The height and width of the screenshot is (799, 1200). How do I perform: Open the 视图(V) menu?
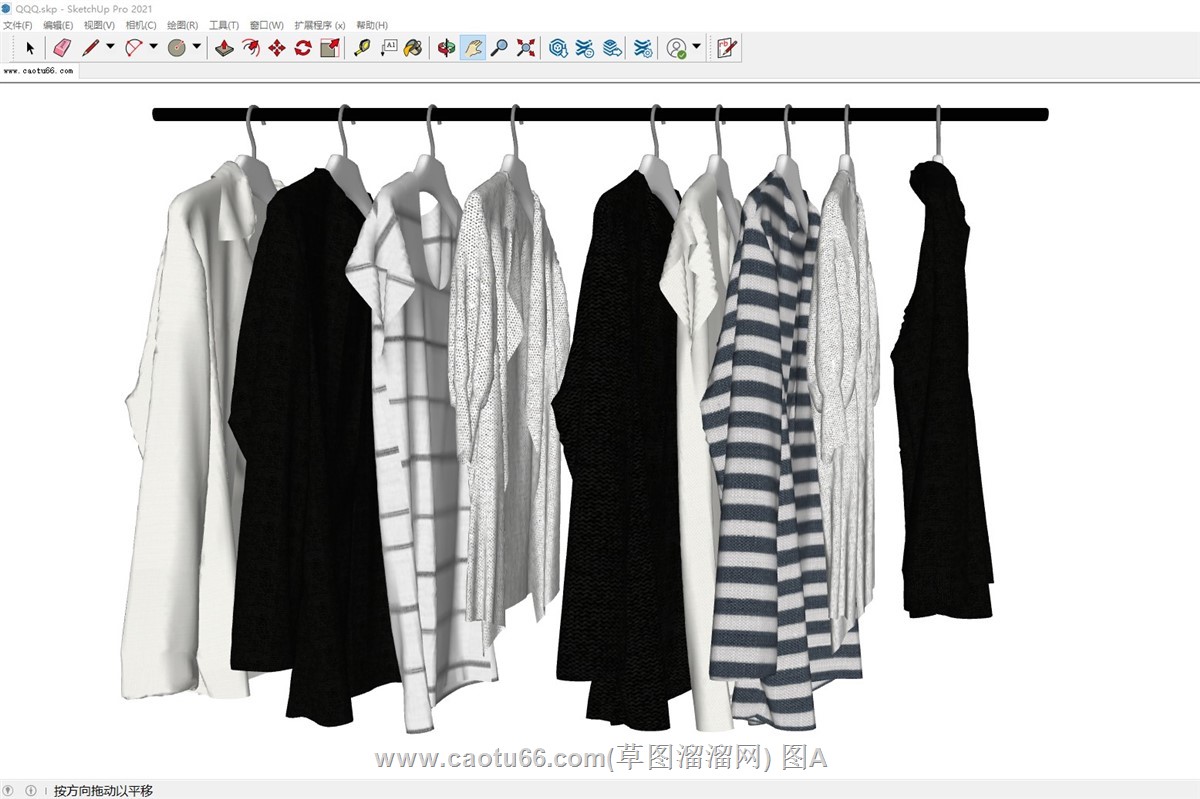(x=99, y=25)
